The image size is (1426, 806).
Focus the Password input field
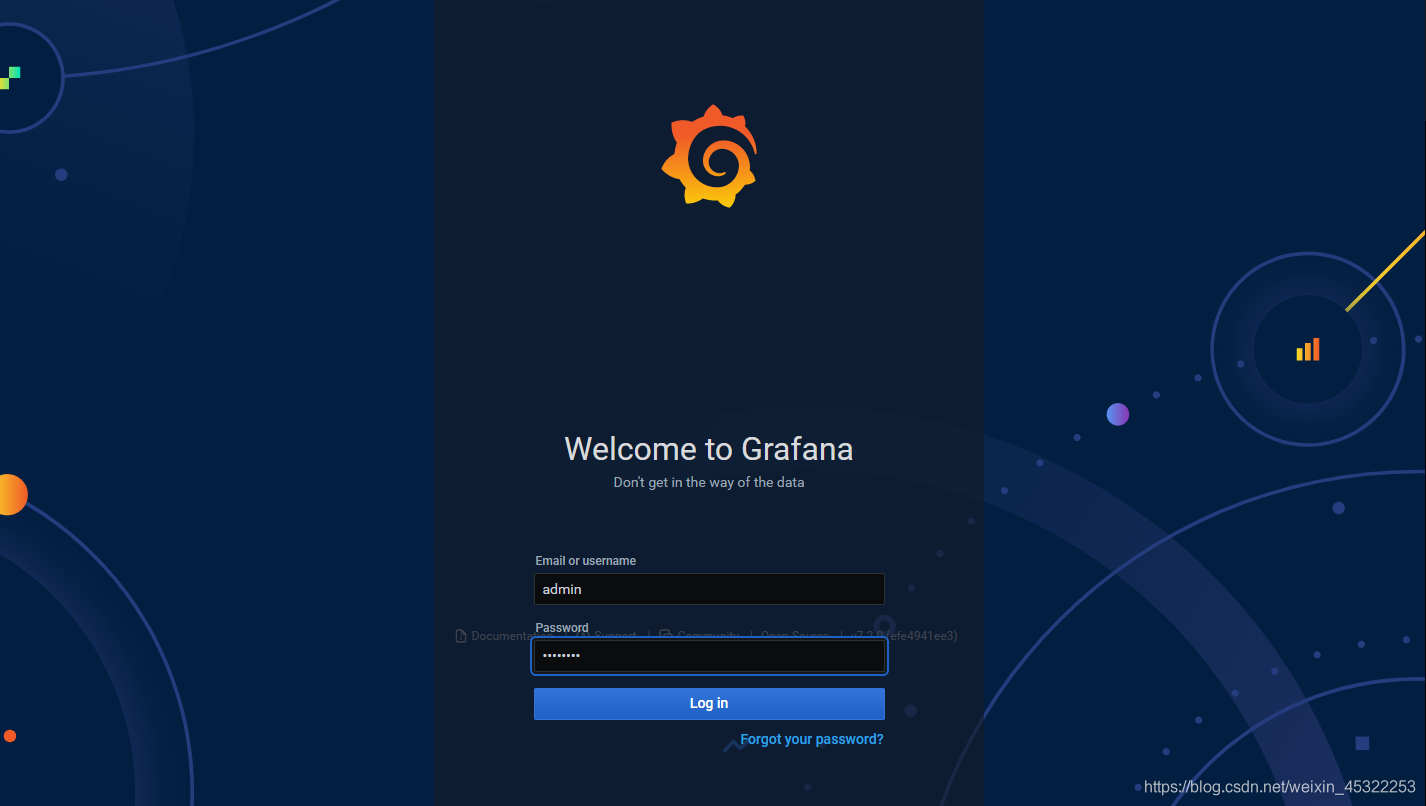709,656
